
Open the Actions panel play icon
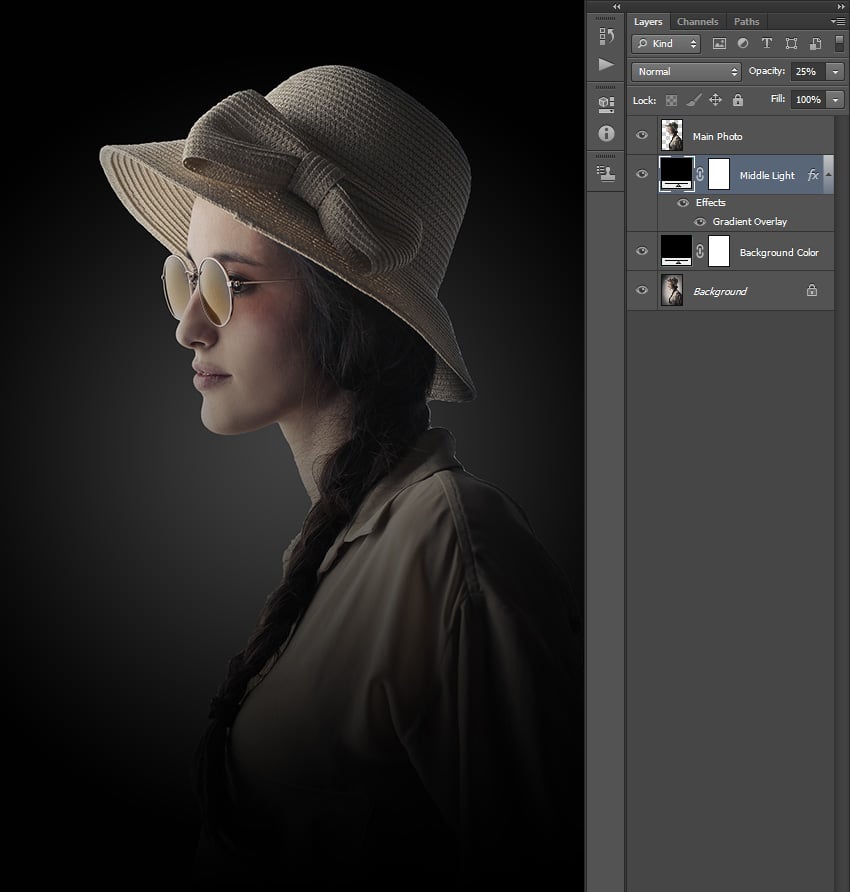click(606, 65)
